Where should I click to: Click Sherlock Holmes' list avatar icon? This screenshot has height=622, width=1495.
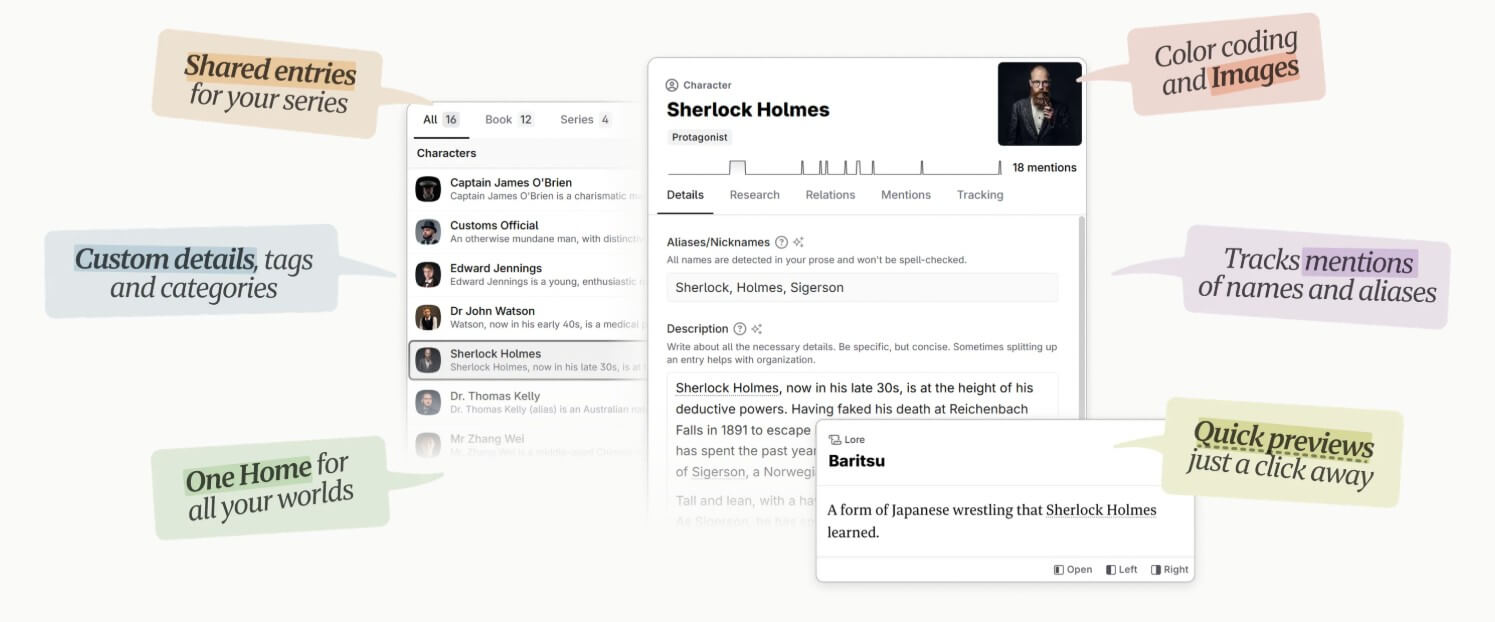(x=428, y=360)
